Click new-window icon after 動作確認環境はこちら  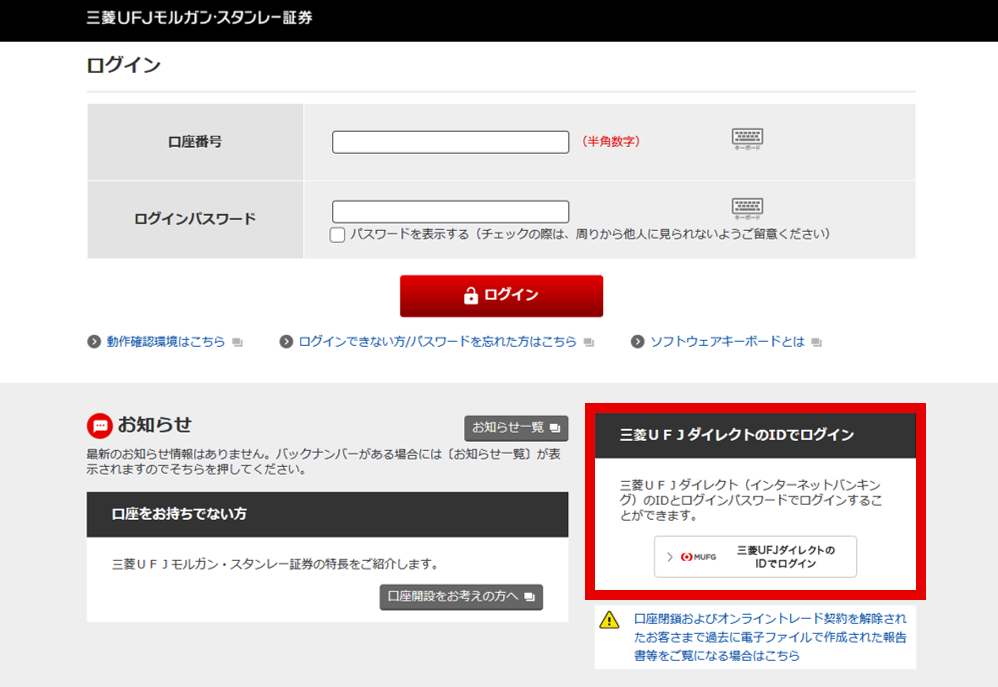coord(237,343)
